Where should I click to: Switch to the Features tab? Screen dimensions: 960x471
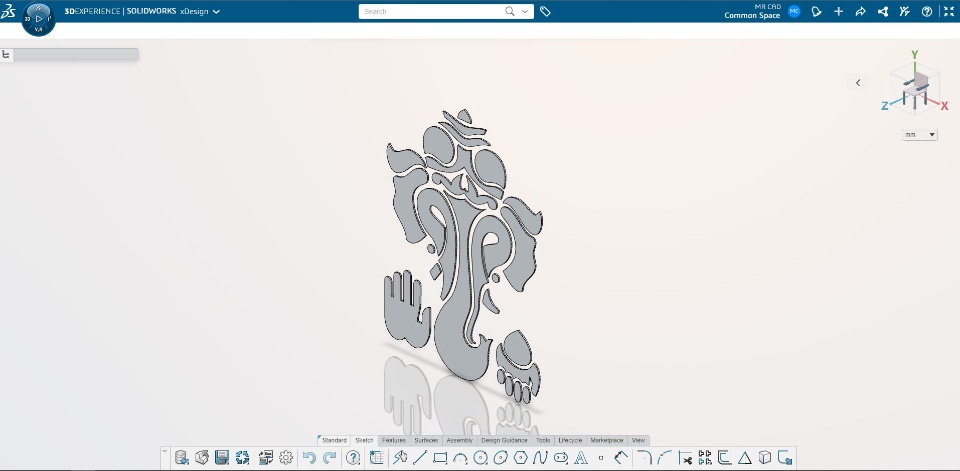pos(394,440)
